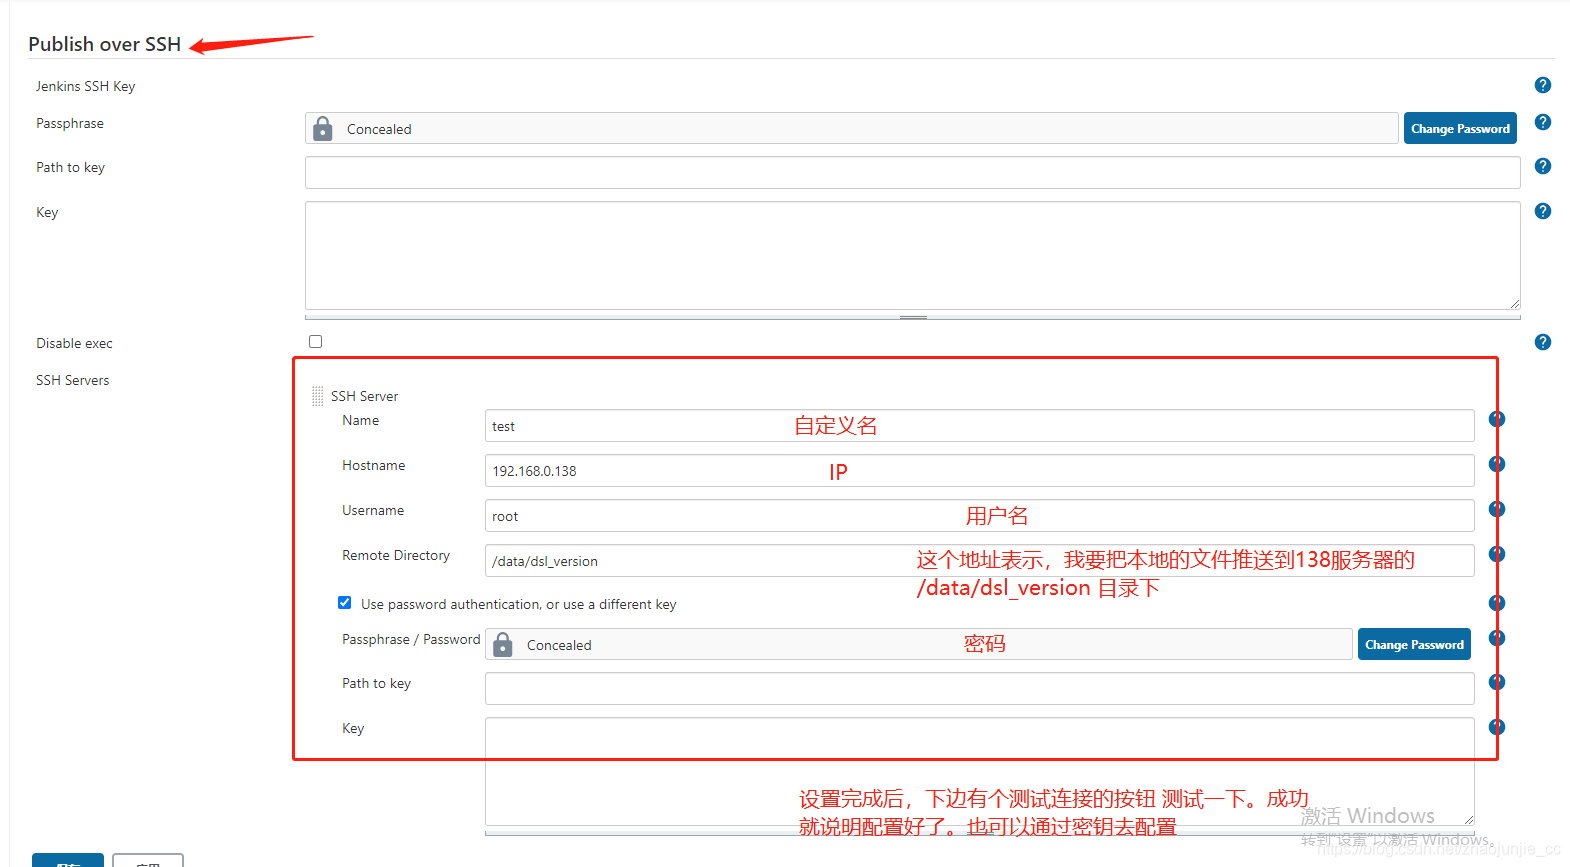This screenshot has width=1570, height=867.
Task: Open help icon for Hostname field
Action: [x=1497, y=464]
